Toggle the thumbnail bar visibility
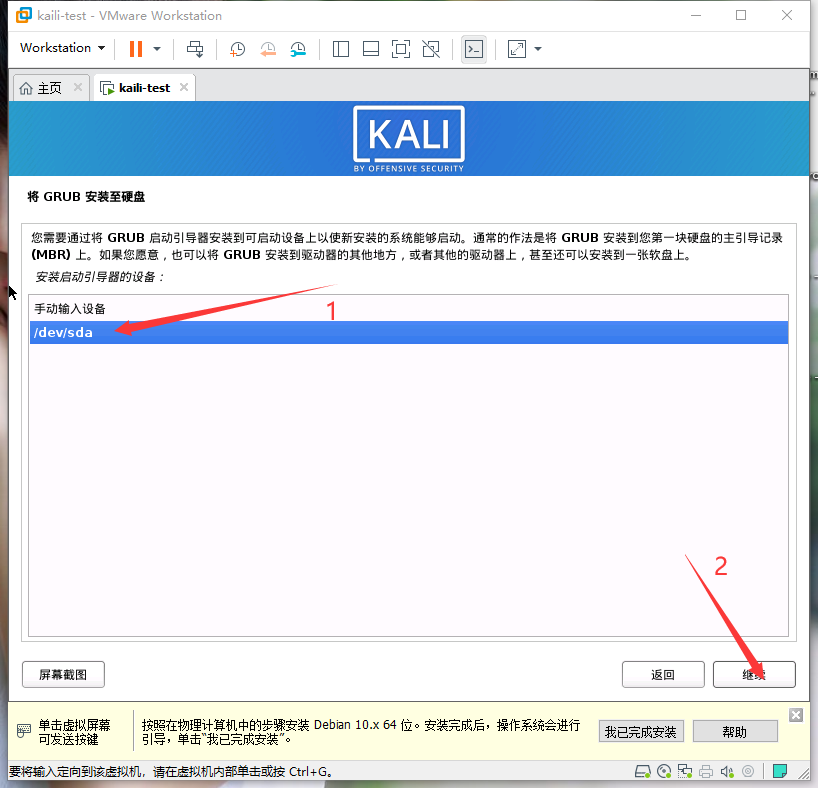818x788 pixels. [371, 48]
